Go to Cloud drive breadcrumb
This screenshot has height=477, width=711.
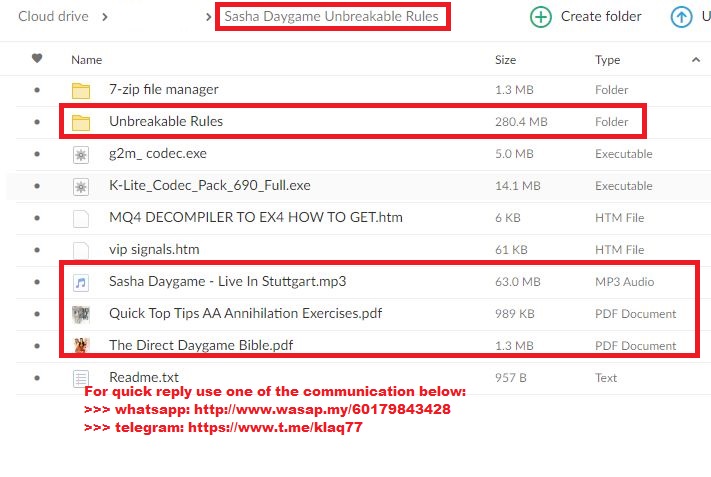point(54,17)
